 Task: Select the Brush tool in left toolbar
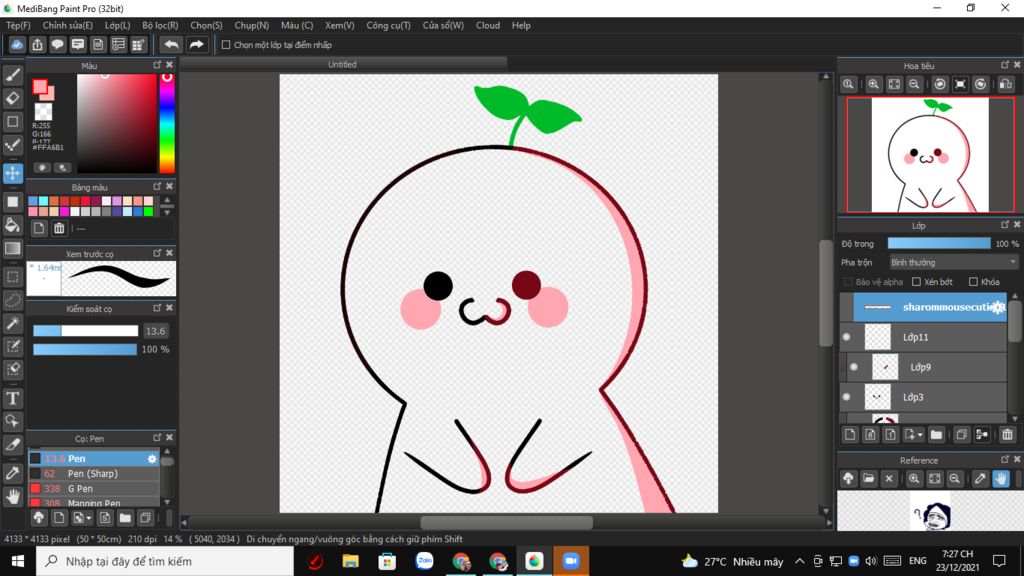click(x=12, y=75)
